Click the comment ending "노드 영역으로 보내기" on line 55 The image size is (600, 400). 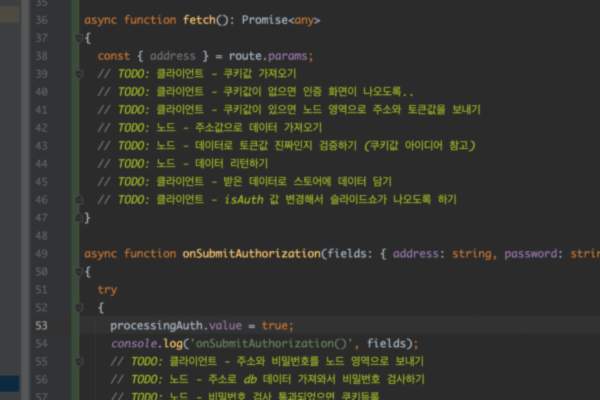coord(297,362)
